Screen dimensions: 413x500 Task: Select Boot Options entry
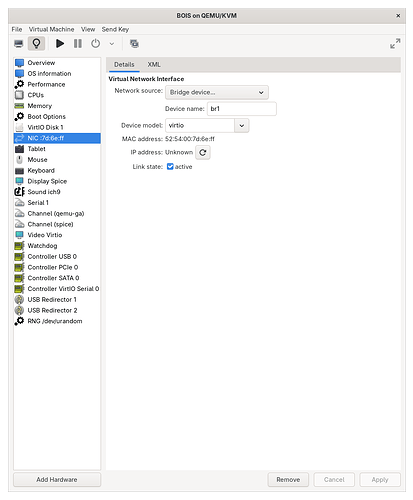57,116
